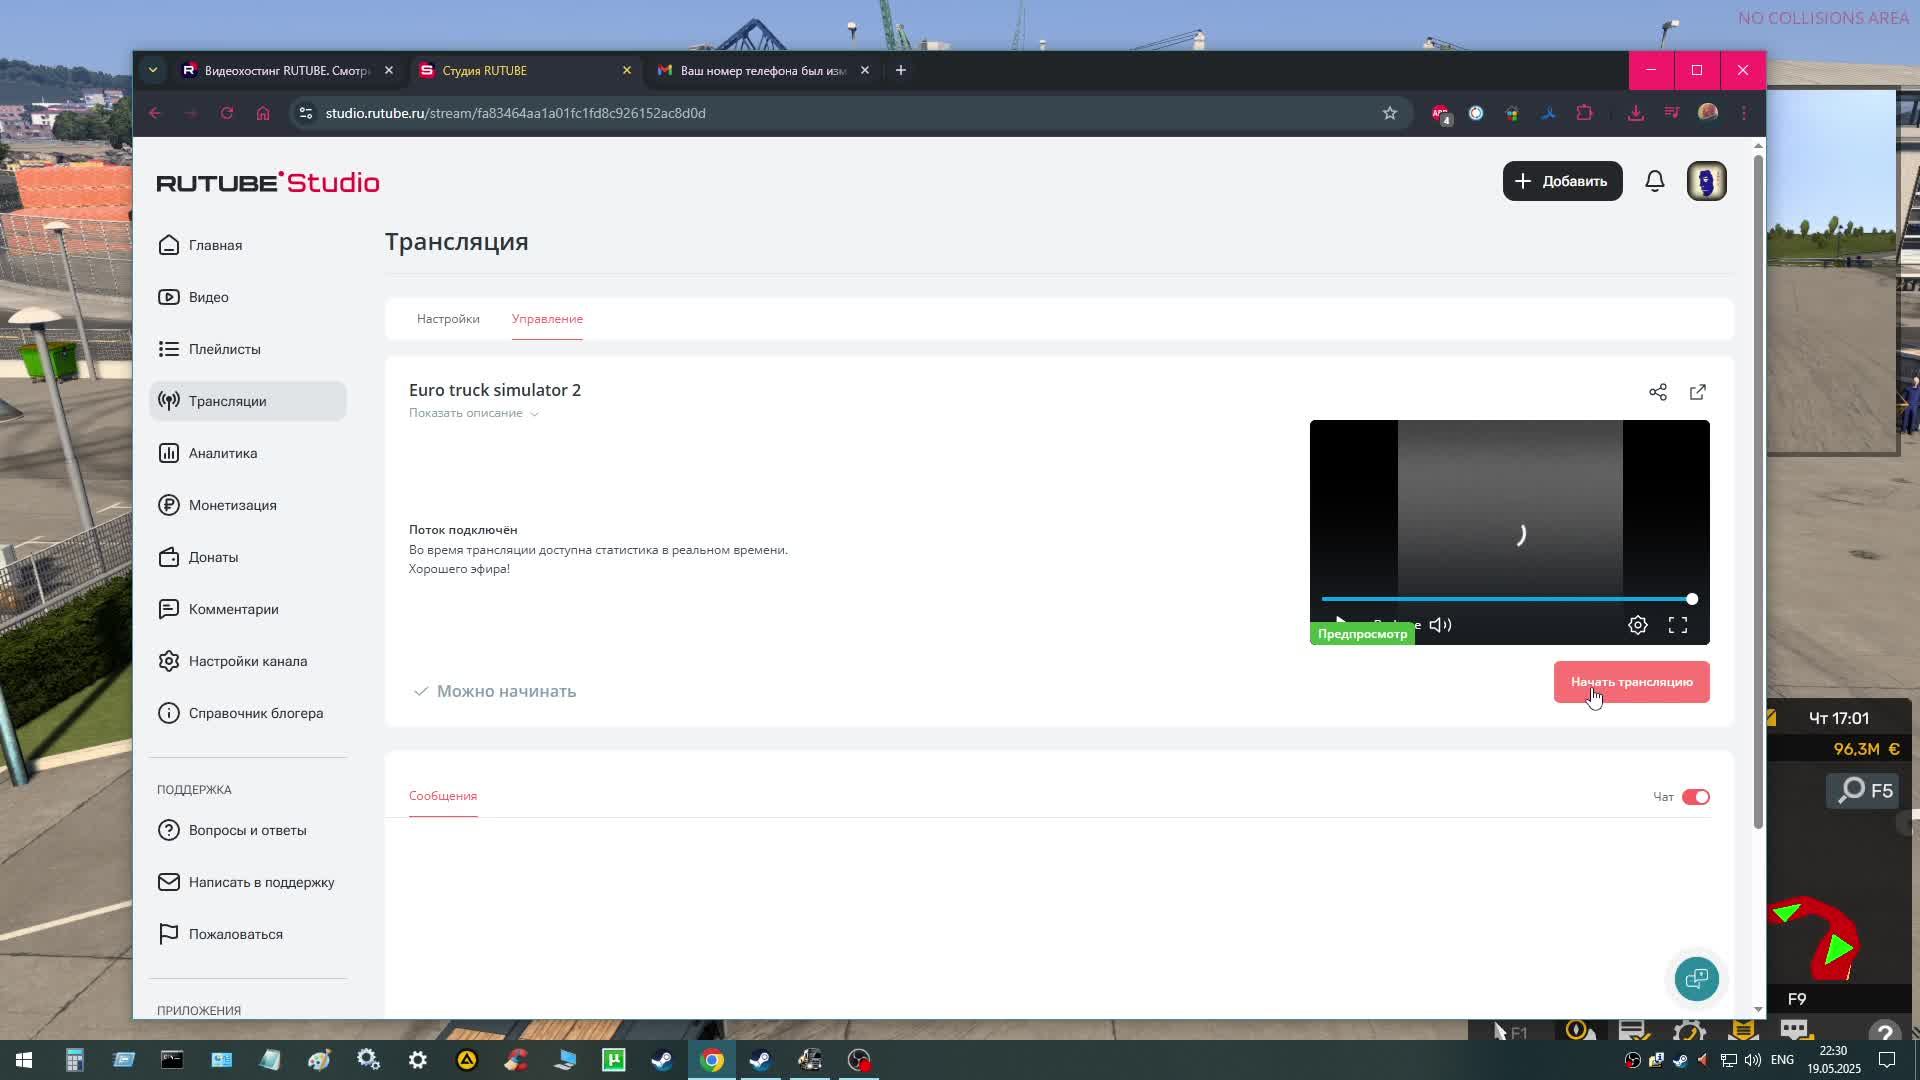1920x1080 pixels.
Task: Click the game's F5 zoom button
Action: (x=1864, y=791)
